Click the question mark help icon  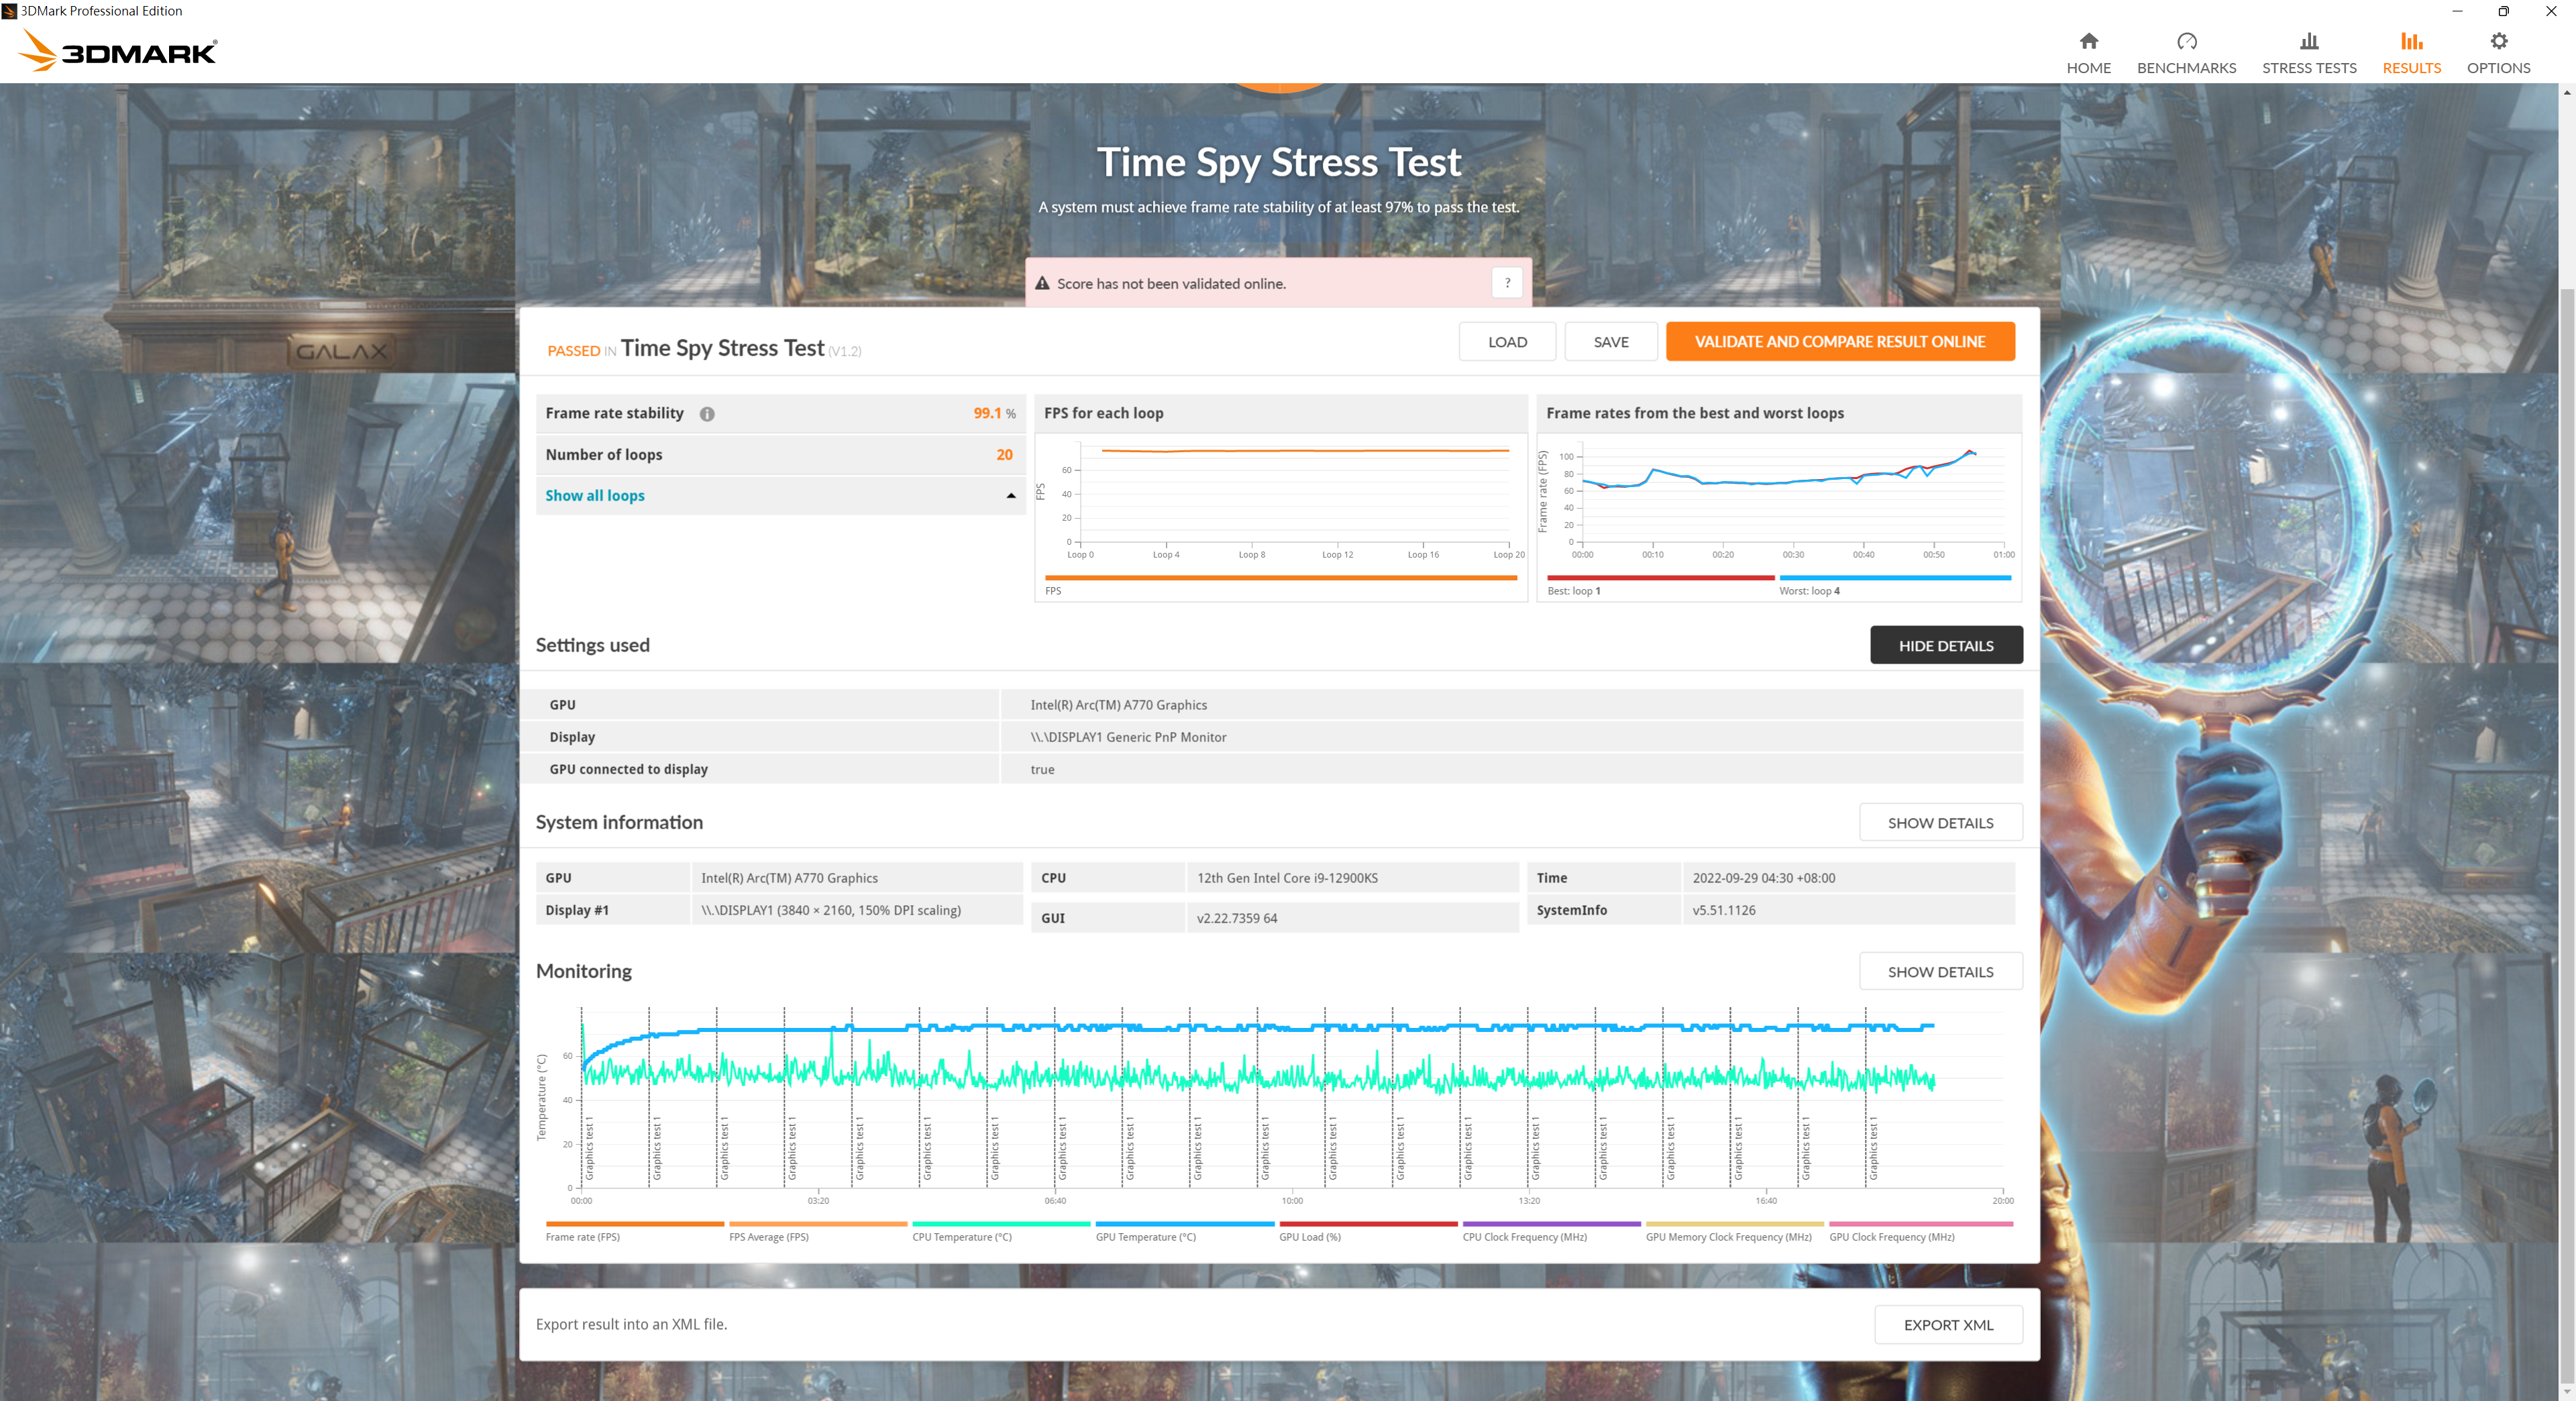point(1507,283)
